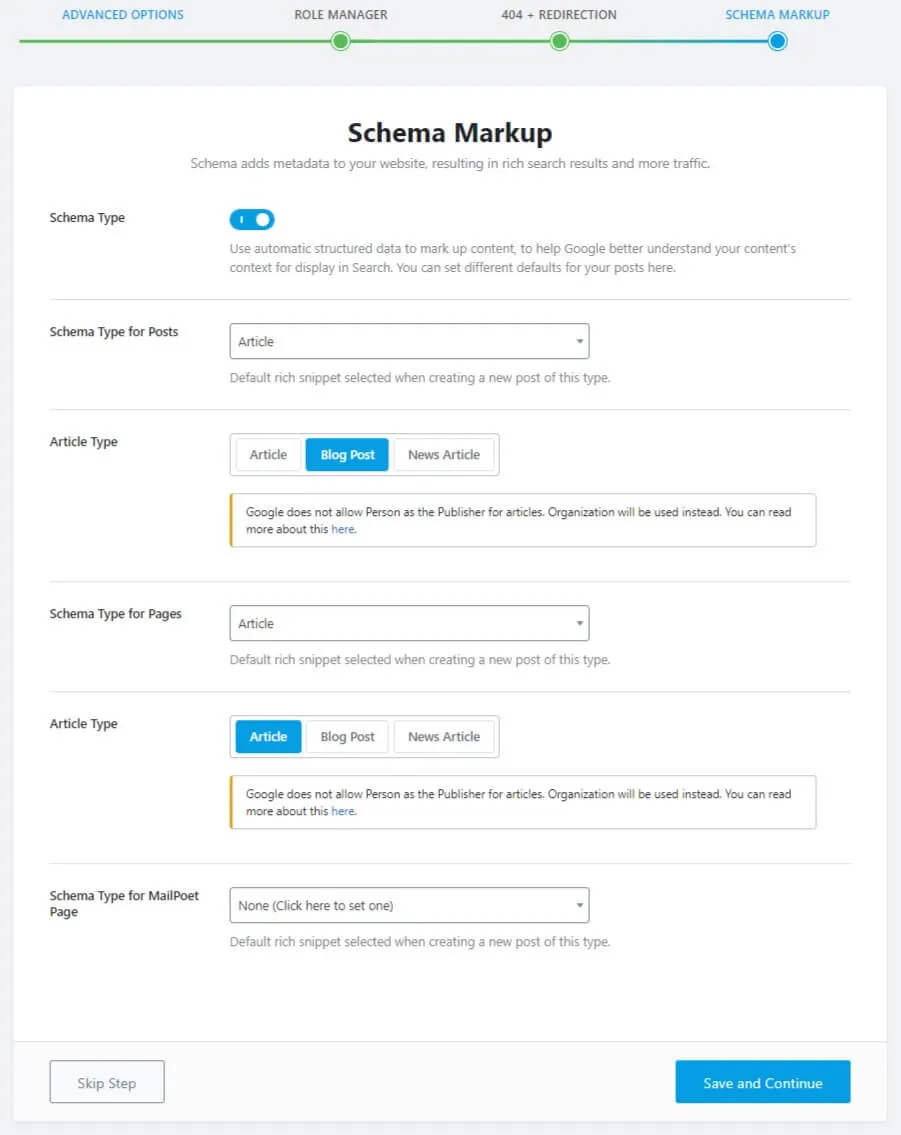Click the Schema Markup step circle
This screenshot has height=1135, width=901.
777,41
